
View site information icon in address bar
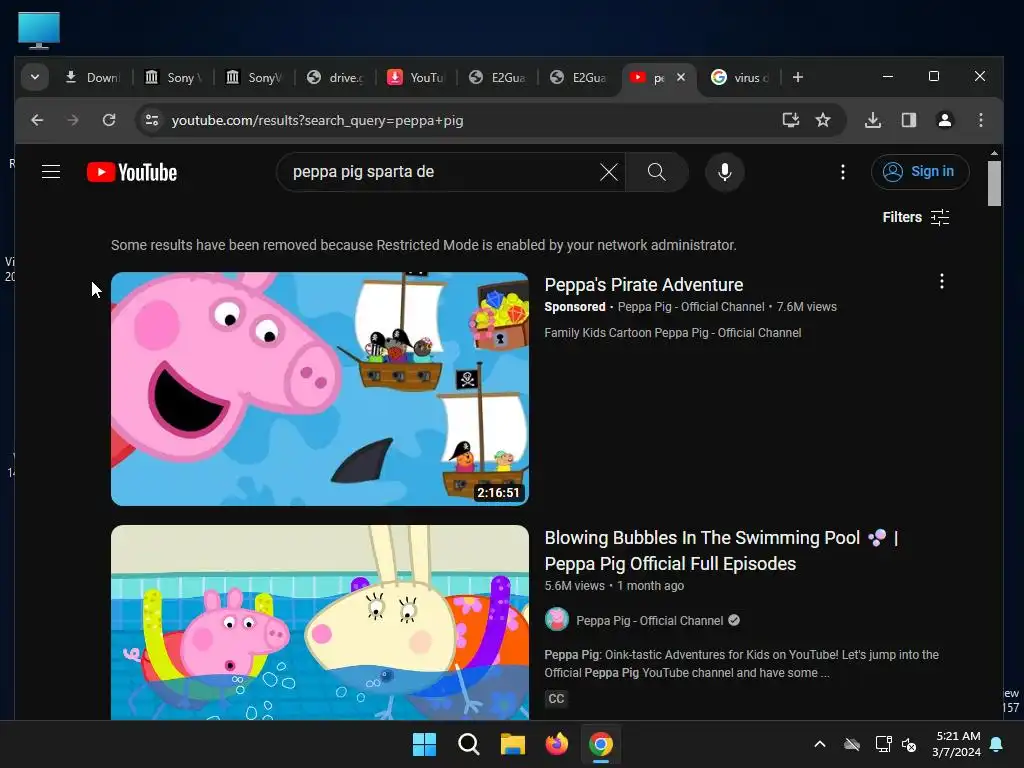pyautogui.click(x=152, y=120)
